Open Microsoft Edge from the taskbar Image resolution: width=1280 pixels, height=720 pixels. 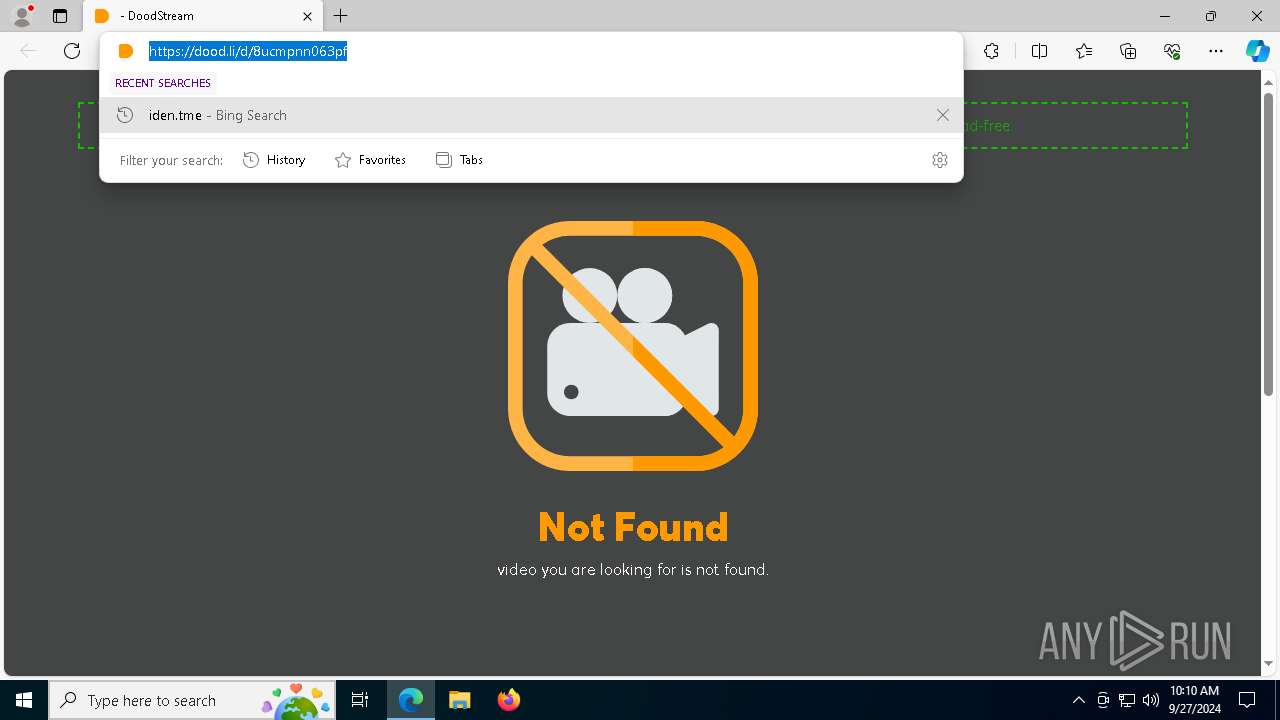click(411, 700)
